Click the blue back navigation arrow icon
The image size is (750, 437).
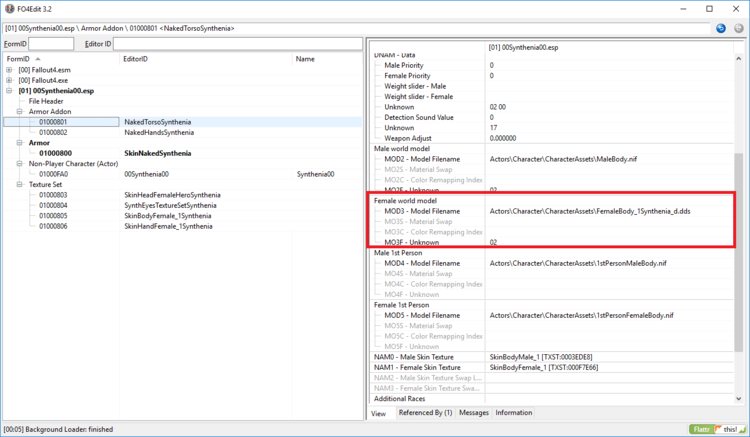pos(721,28)
